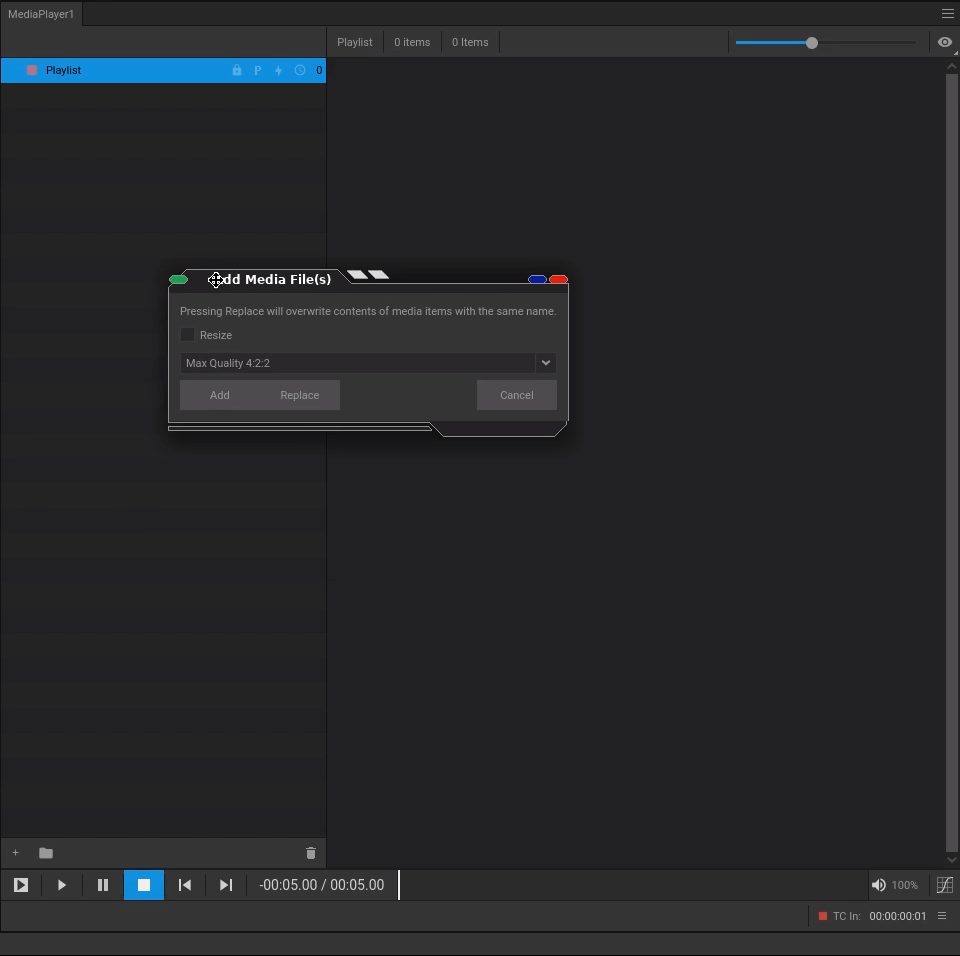
Task: Toggle the P icon on Playlist row
Action: (x=258, y=70)
